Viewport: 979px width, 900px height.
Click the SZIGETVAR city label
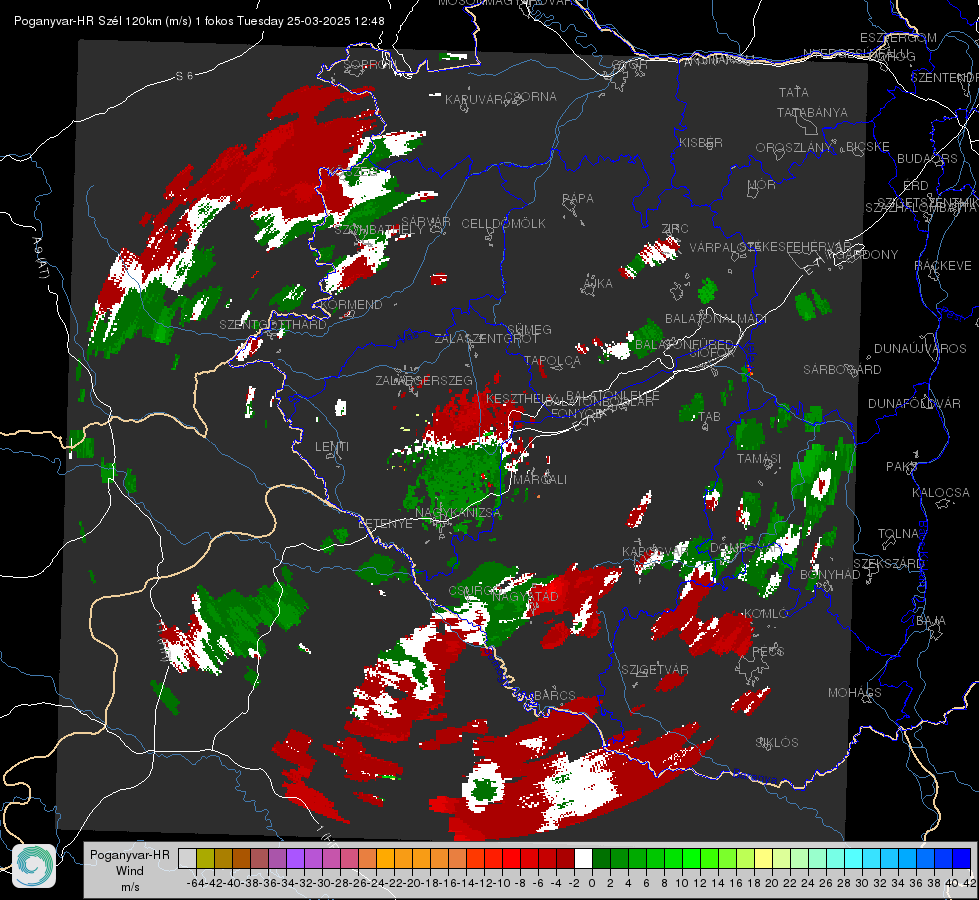655,670
